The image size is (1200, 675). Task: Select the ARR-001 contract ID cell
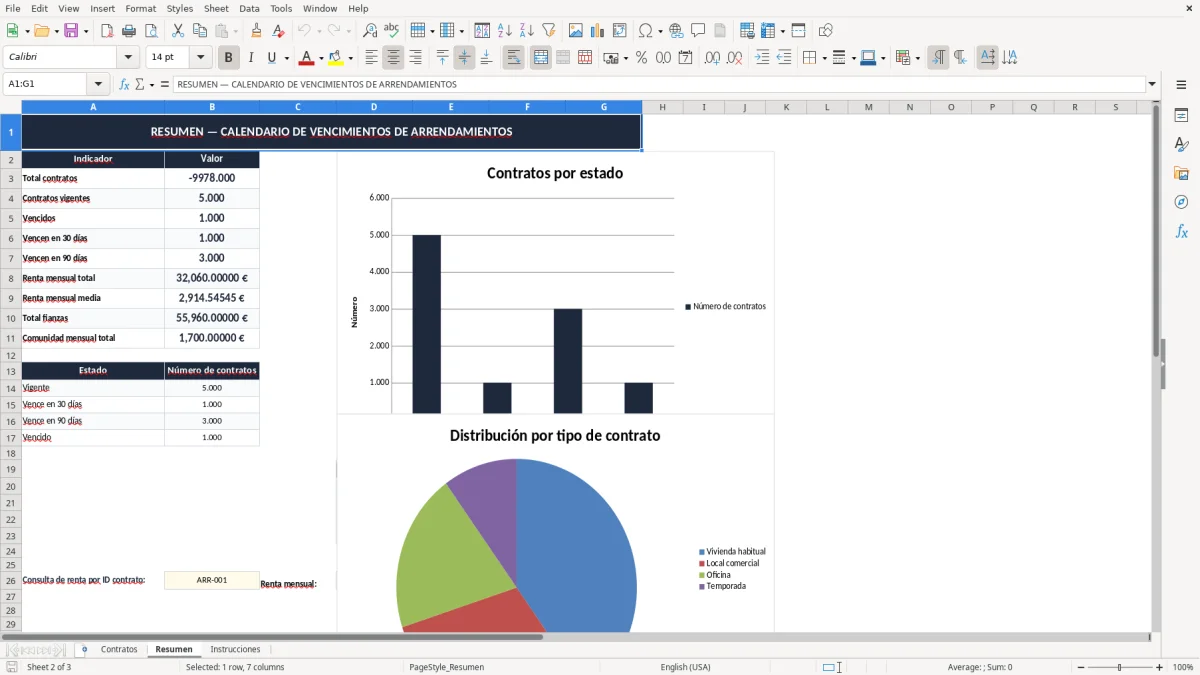(x=212, y=580)
